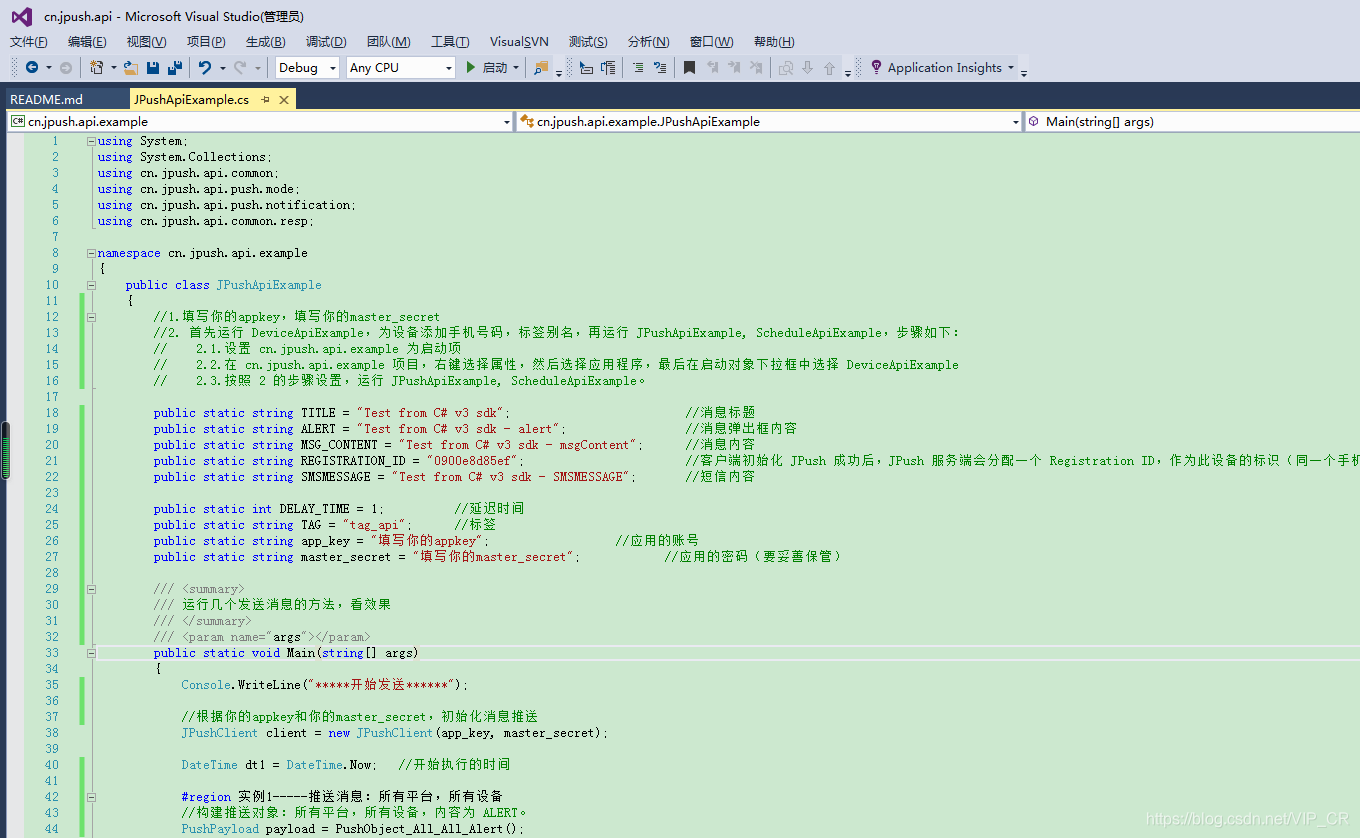This screenshot has width=1360, height=838.
Task: Click the New Project toolbar icon
Action: [x=97, y=67]
